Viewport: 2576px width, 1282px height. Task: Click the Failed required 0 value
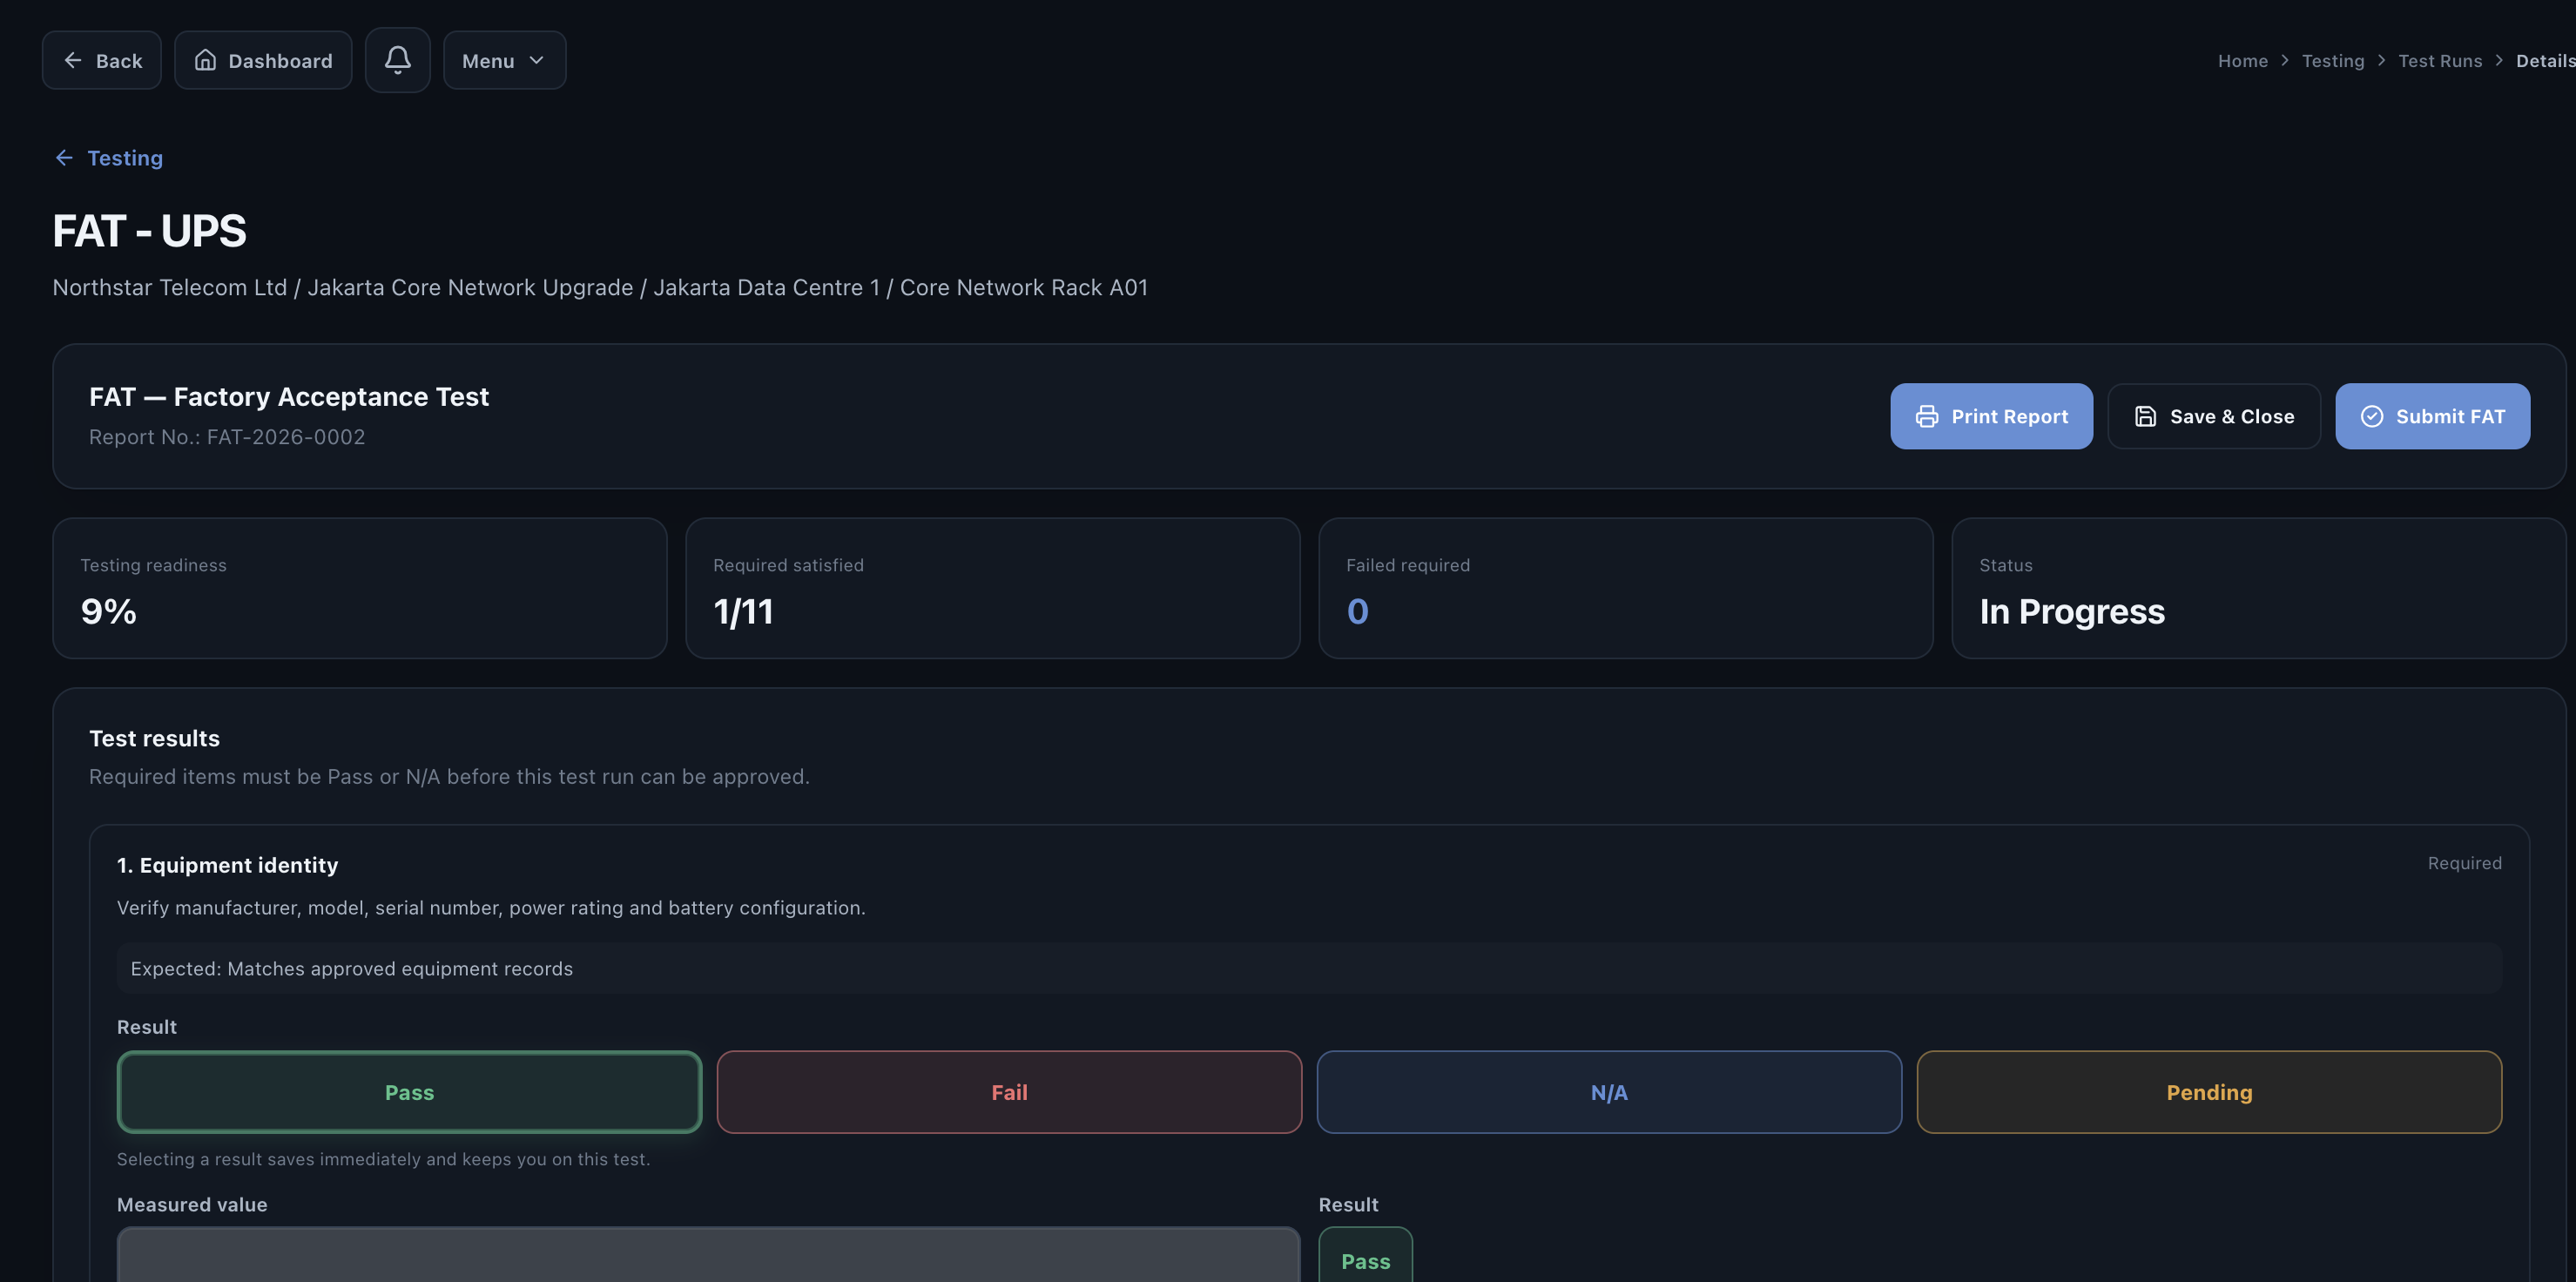pyautogui.click(x=1357, y=611)
